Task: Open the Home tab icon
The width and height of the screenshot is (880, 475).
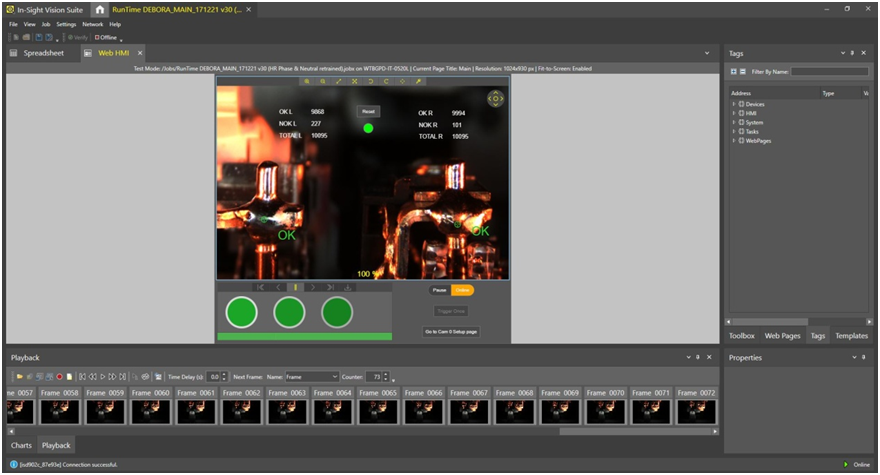Action: pos(99,10)
